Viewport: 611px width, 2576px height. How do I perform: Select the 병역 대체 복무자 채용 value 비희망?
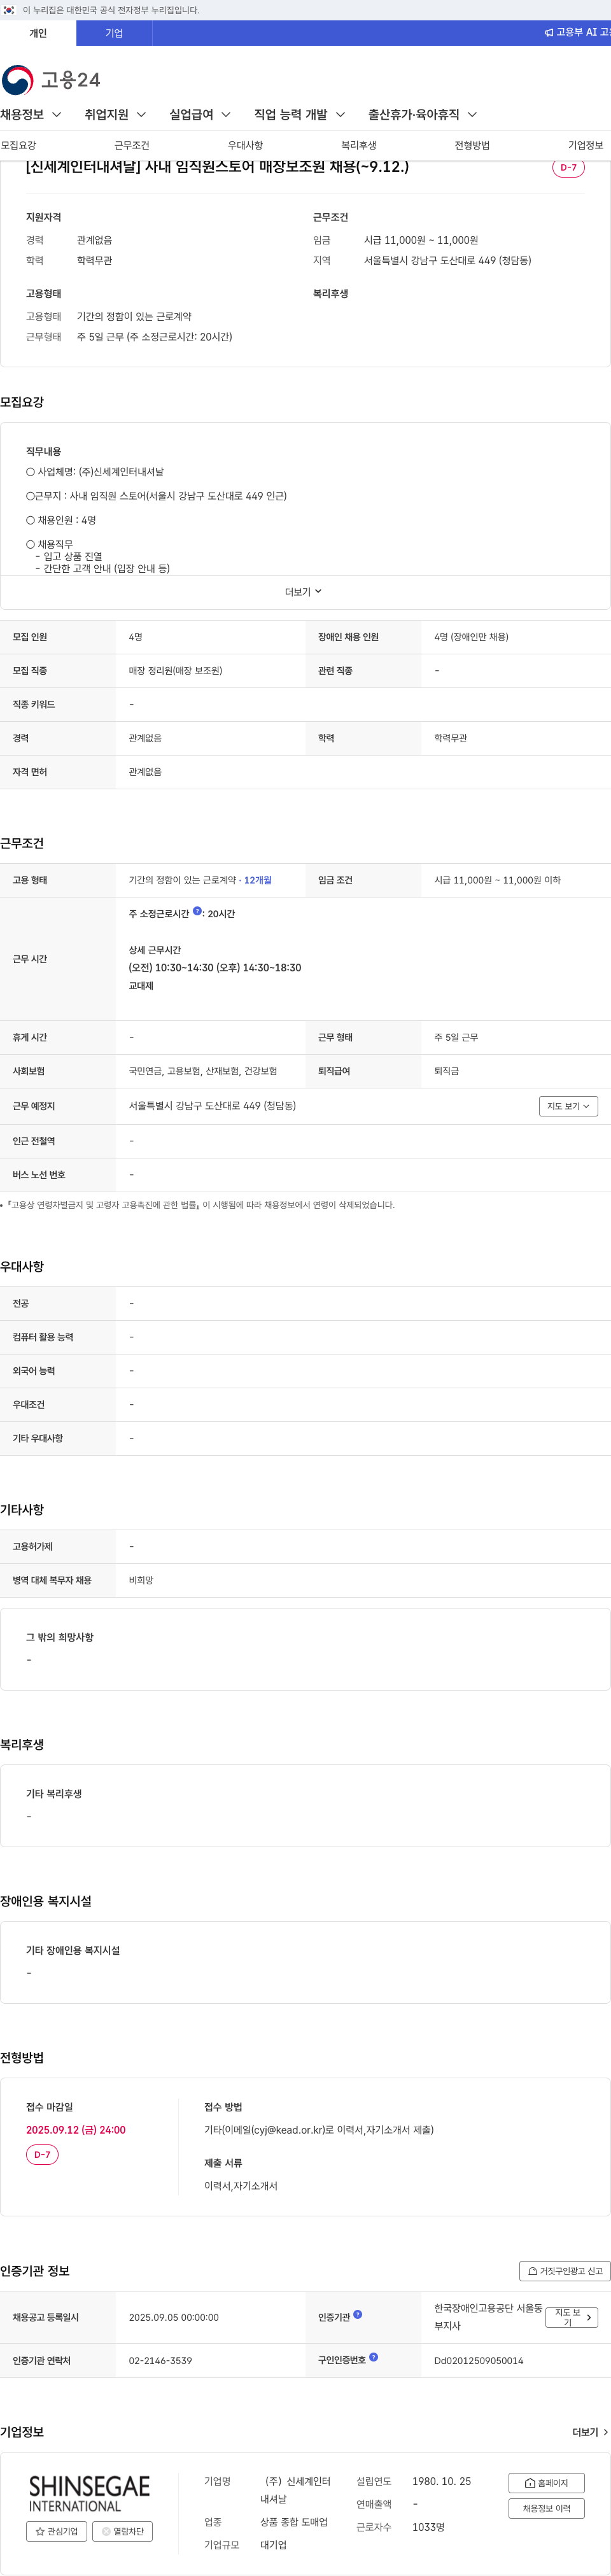[x=141, y=1580]
